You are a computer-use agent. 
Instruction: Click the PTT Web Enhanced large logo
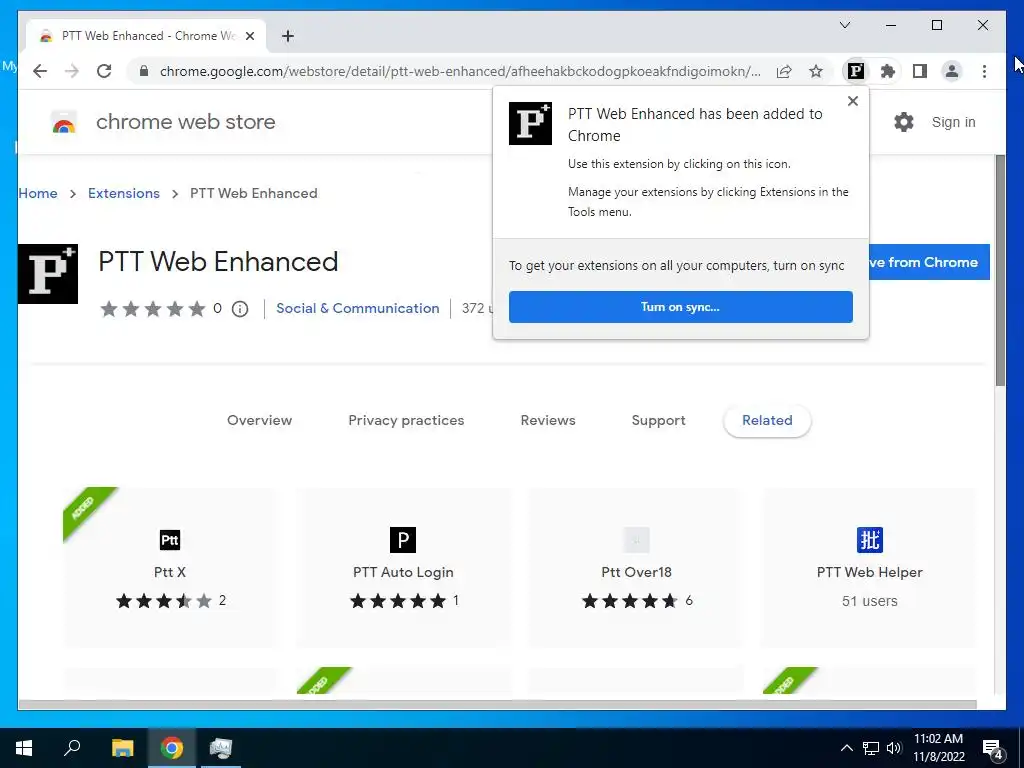tap(48, 274)
